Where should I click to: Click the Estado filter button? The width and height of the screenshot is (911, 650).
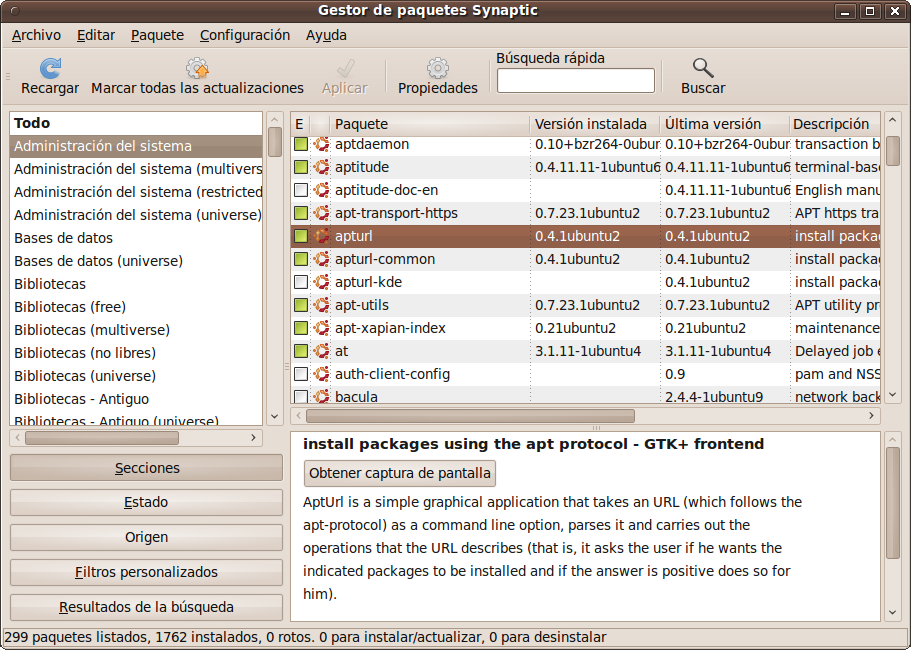click(x=146, y=502)
